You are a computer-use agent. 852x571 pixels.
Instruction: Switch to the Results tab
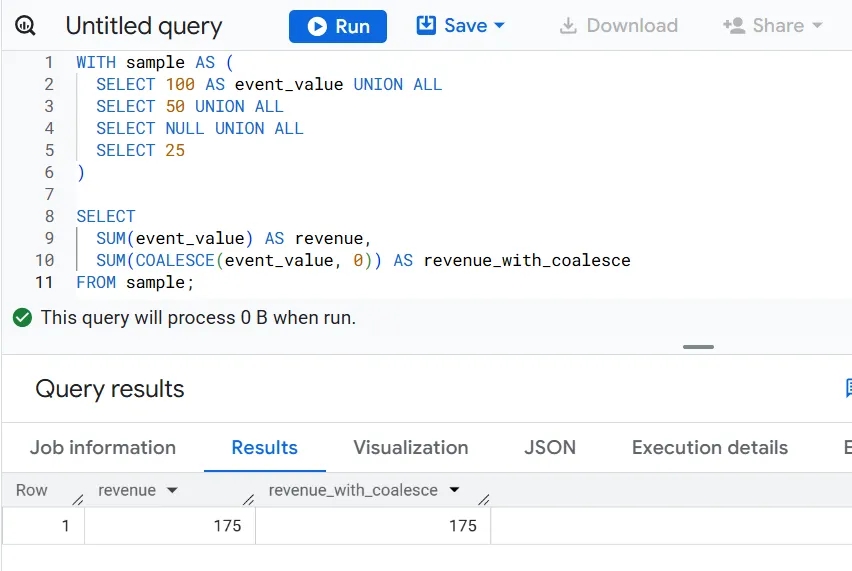coord(265,447)
